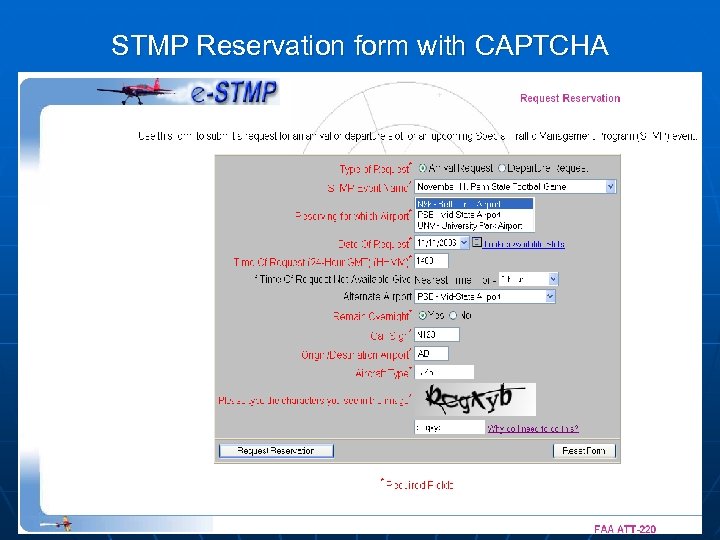The width and height of the screenshot is (720, 540).
Task: Open the Alternate Airport dropdown
Action: pyautogui.click(x=485, y=297)
